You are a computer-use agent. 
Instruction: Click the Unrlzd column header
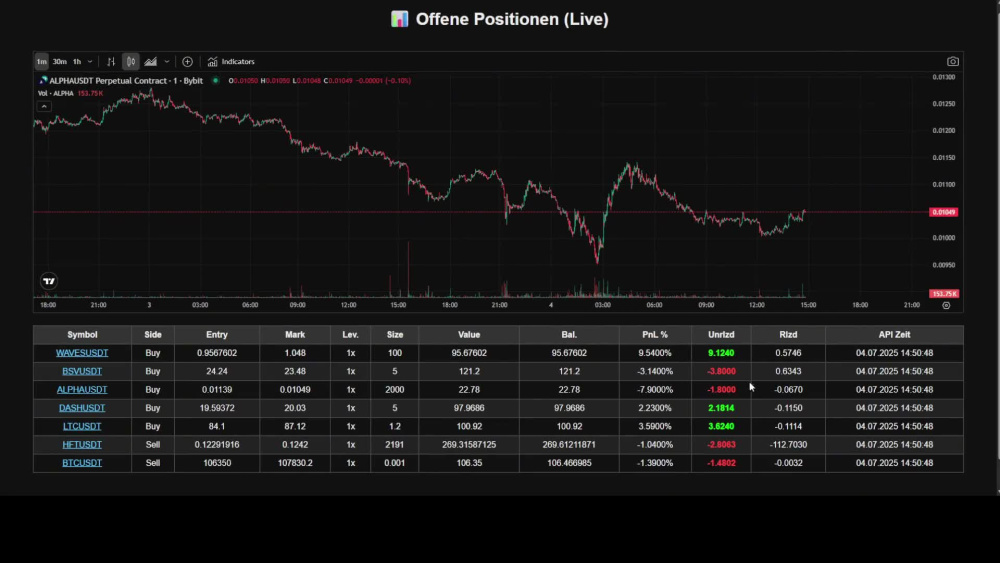click(x=721, y=335)
